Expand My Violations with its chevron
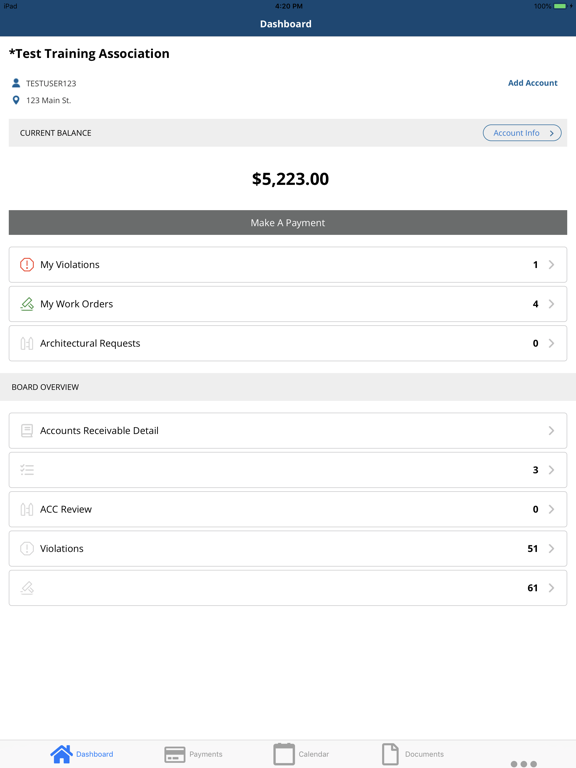Screen dimensions: 576x768 point(552,264)
